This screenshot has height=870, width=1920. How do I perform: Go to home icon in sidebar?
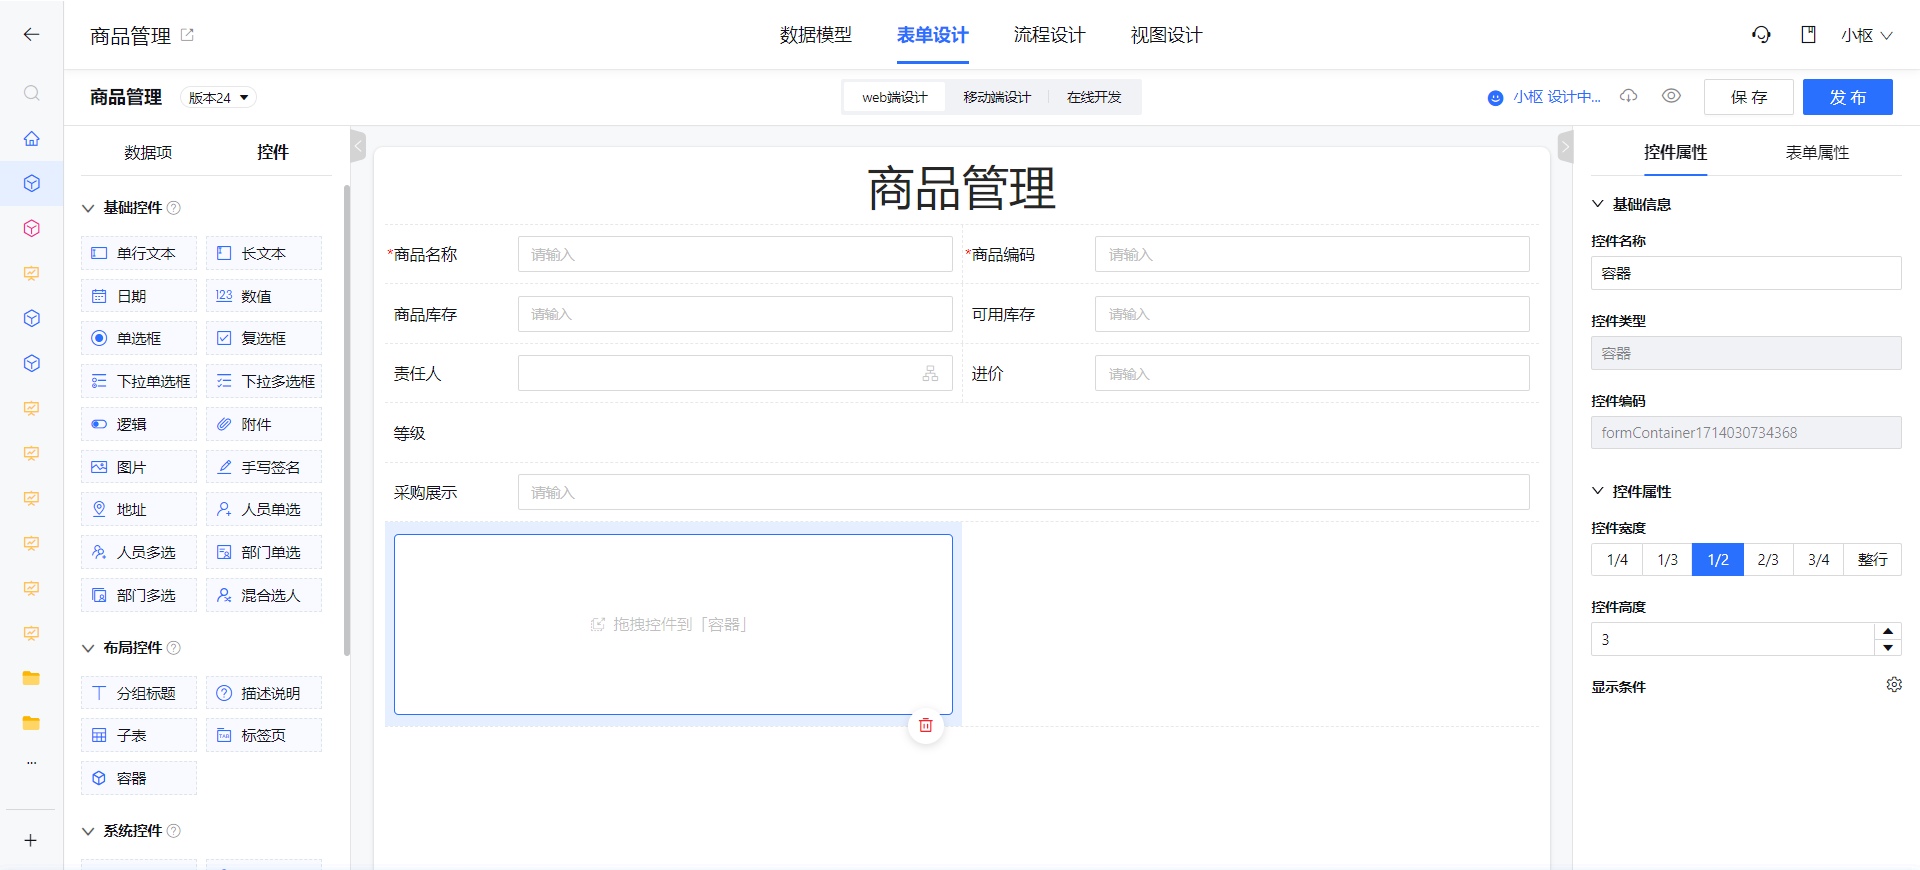pyautogui.click(x=32, y=138)
